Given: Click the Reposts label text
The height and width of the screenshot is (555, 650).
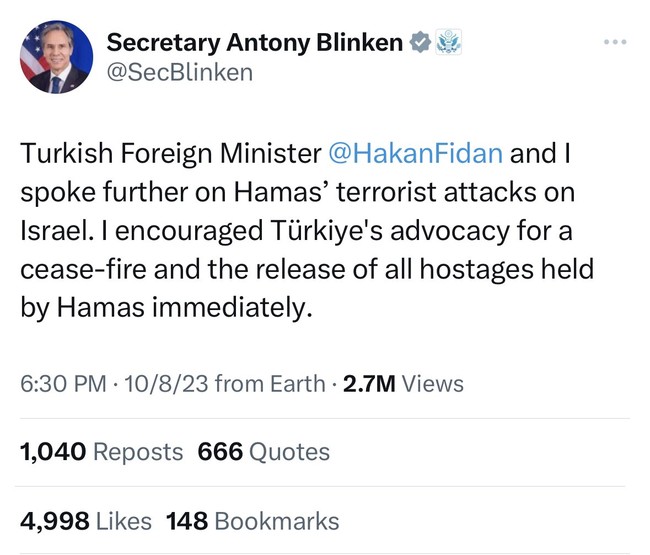Looking at the screenshot, I should [x=138, y=452].
